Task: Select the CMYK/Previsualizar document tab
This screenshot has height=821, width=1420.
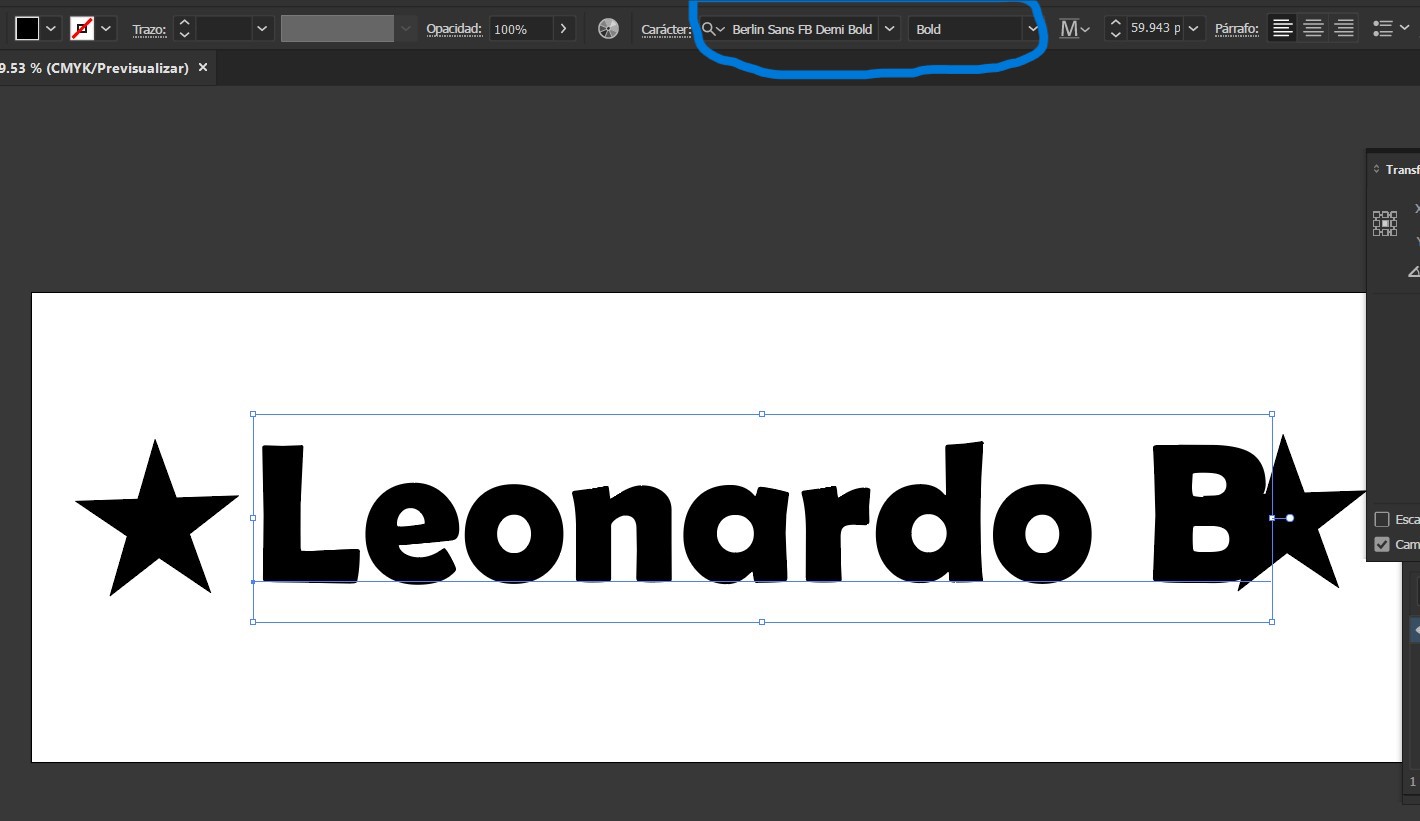Action: click(x=95, y=68)
